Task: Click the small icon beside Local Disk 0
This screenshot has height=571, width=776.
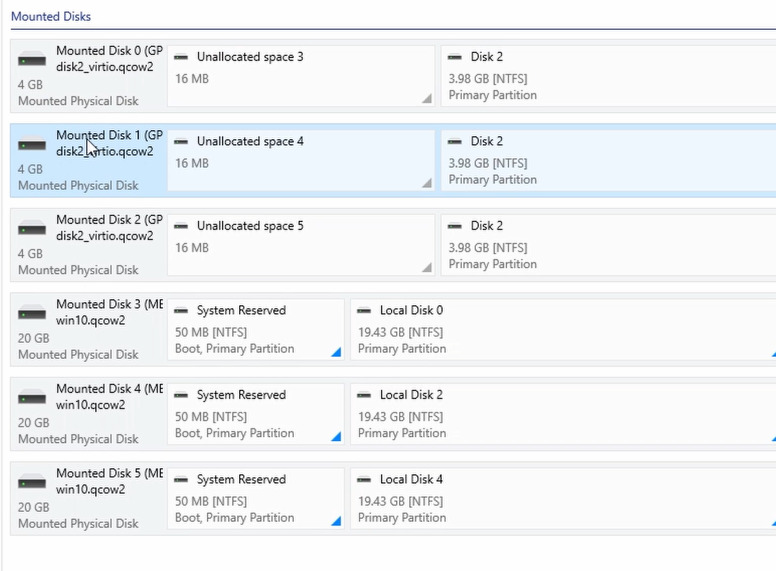Action: pos(364,310)
